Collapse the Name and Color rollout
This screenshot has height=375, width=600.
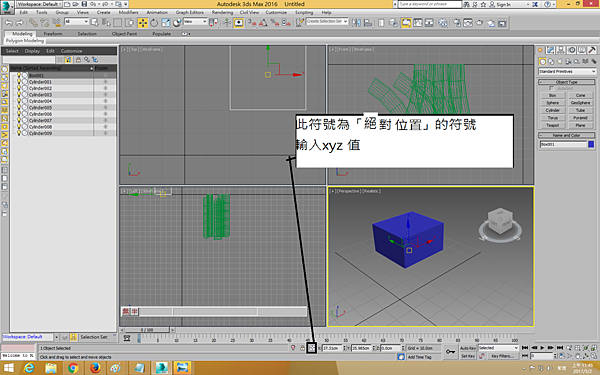point(567,135)
